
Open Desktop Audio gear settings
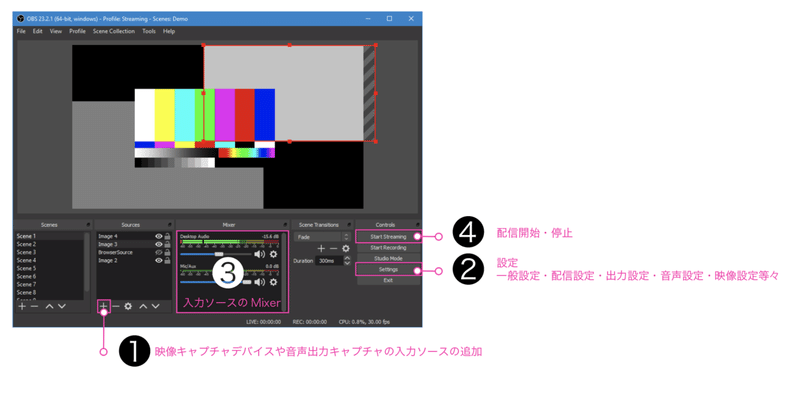click(x=273, y=254)
